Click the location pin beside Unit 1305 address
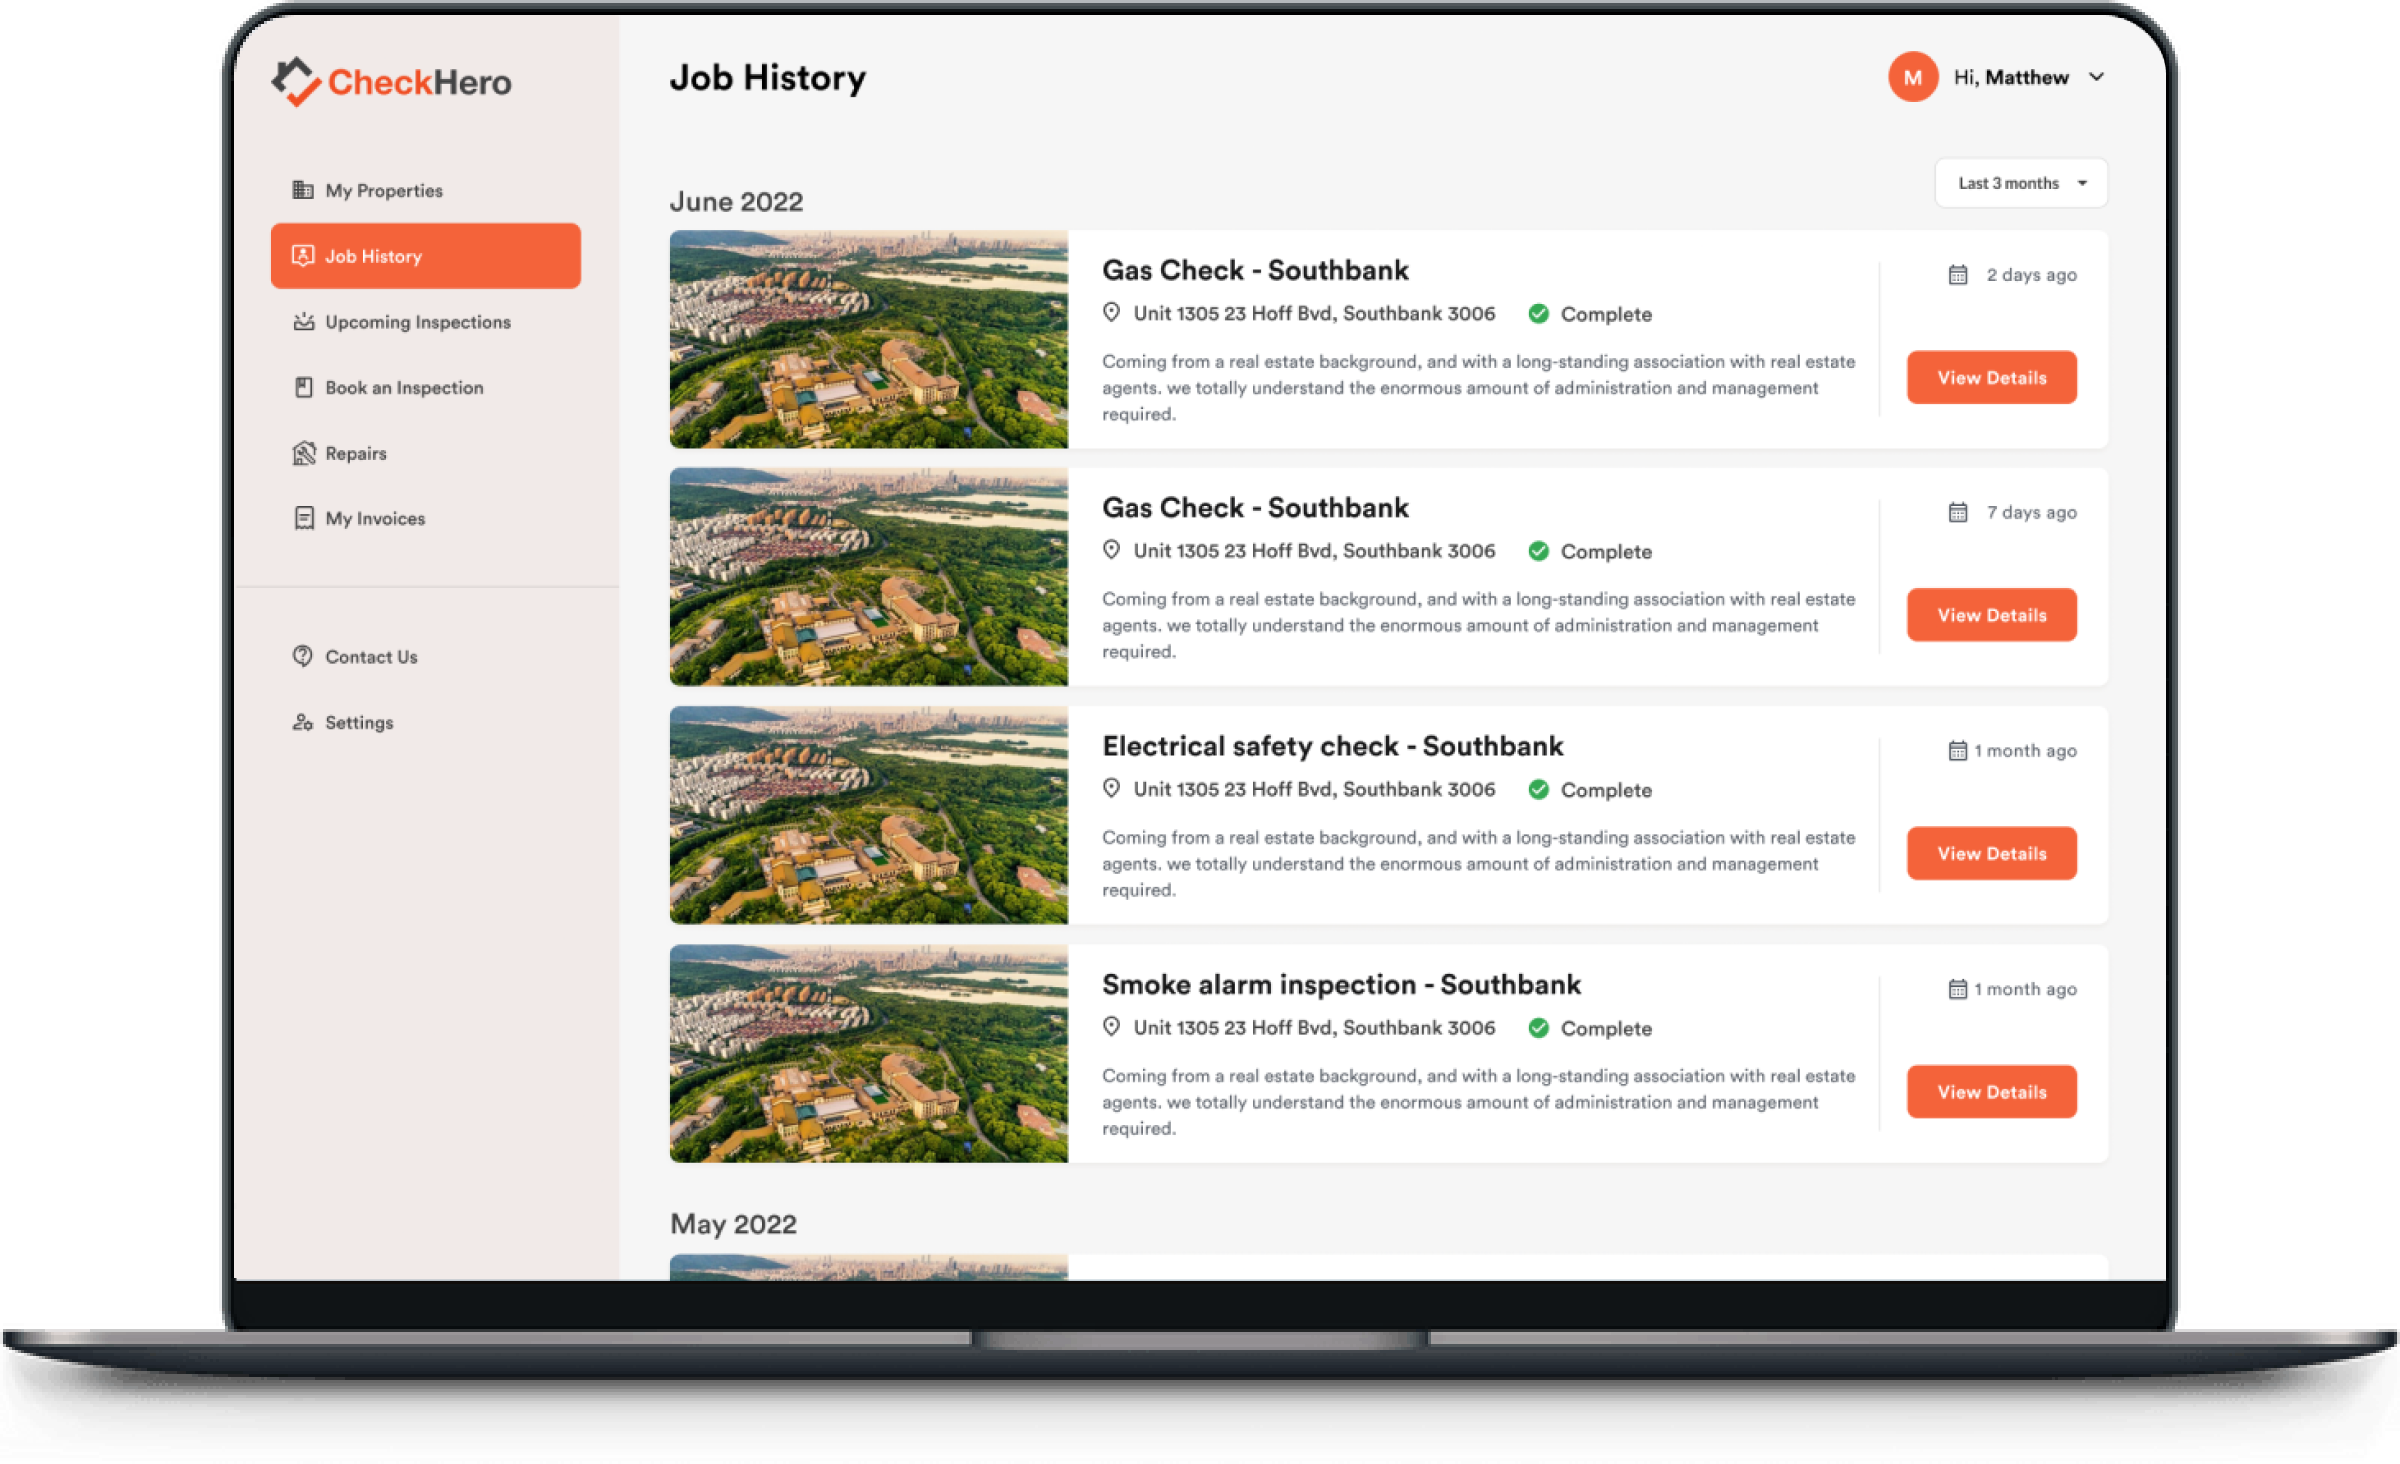This screenshot has width=2400, height=1464. pos(1111,312)
